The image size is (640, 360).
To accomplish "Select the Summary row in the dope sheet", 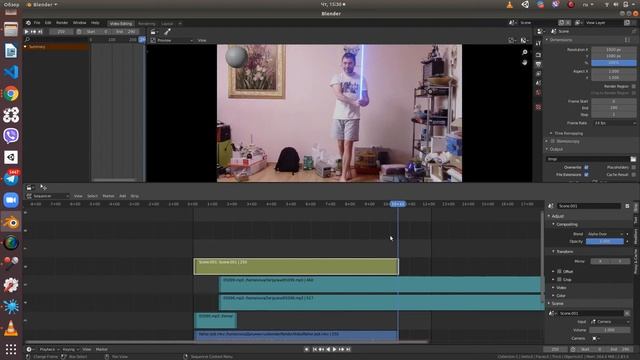I will pyautogui.click(x=56, y=47).
